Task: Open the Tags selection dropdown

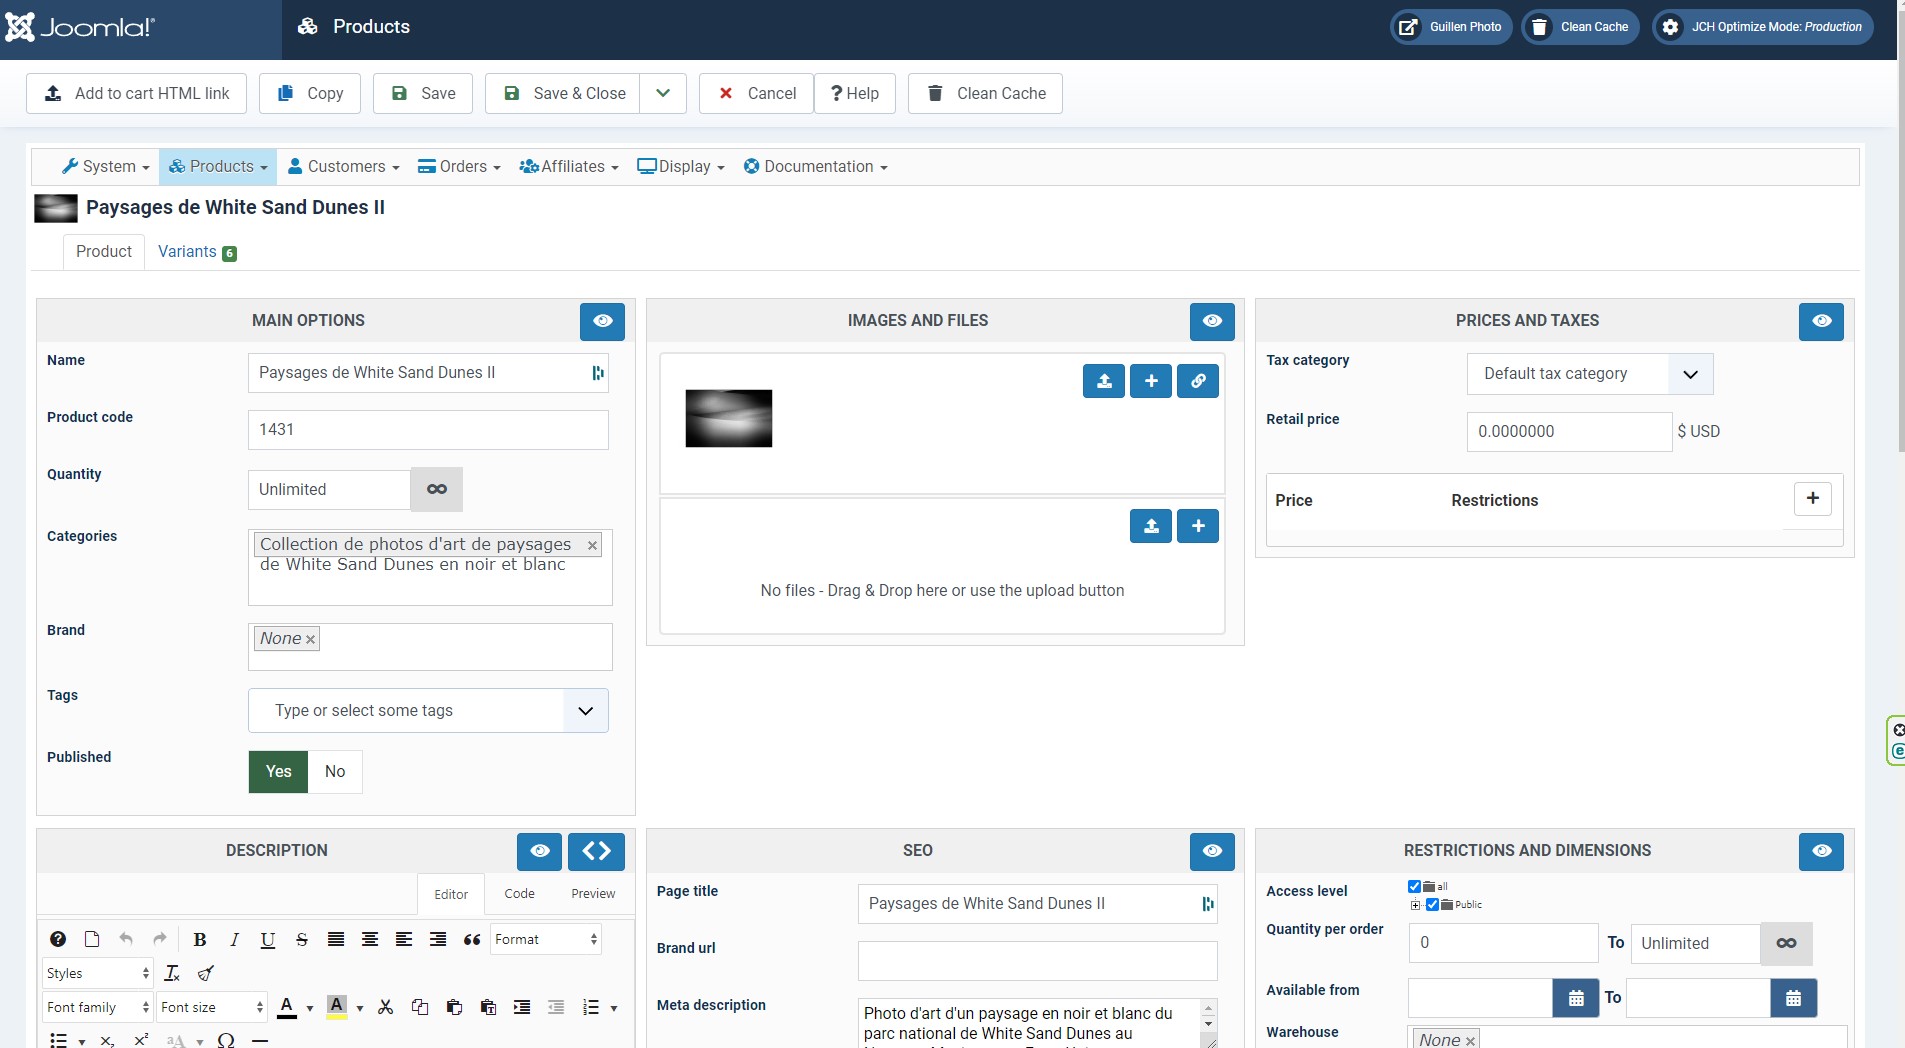Action: pos(428,711)
